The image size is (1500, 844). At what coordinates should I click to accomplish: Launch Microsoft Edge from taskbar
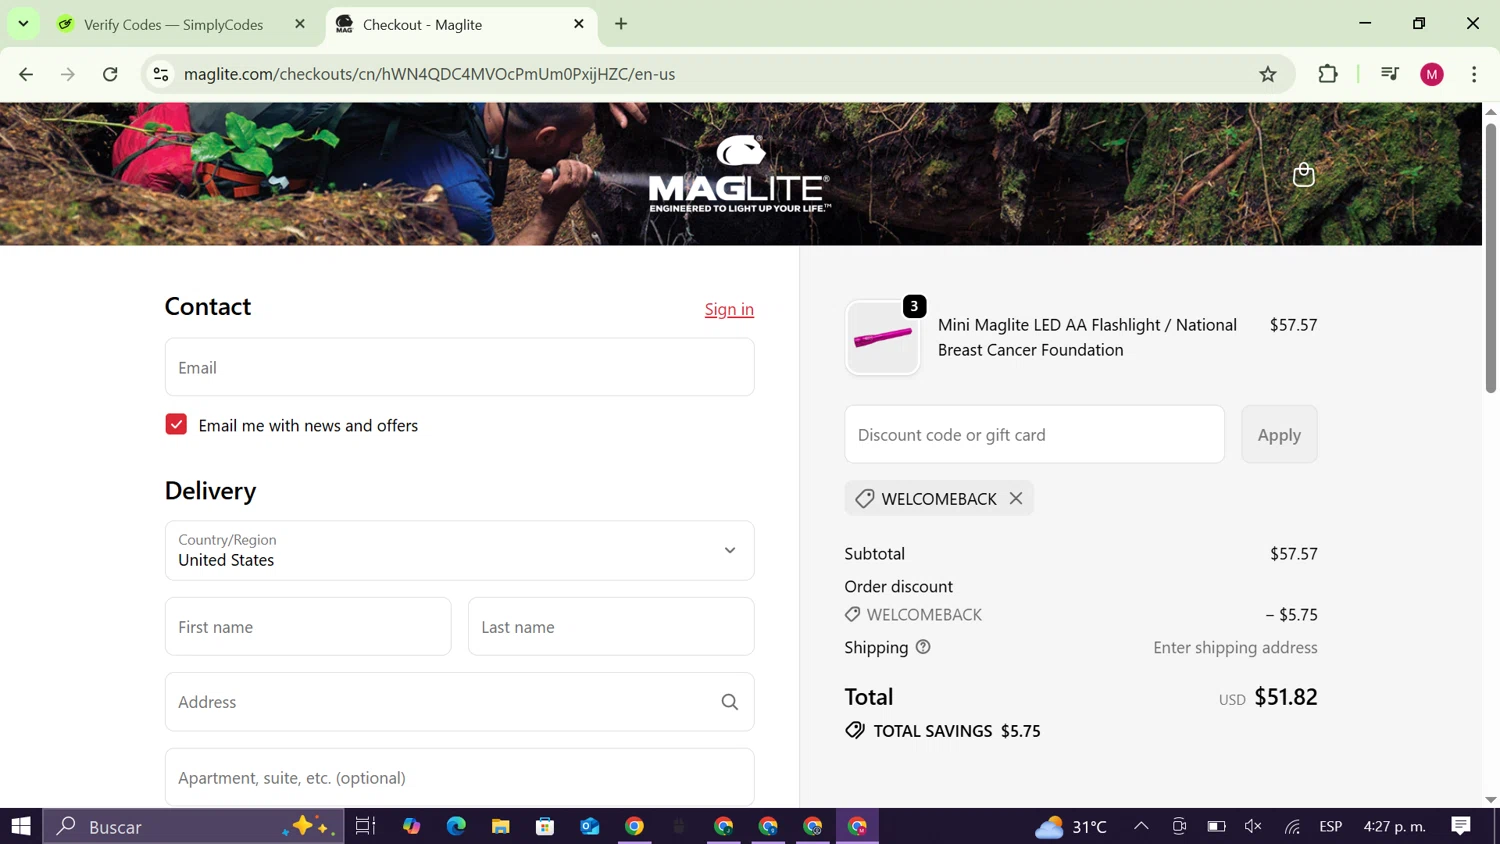[x=456, y=826]
